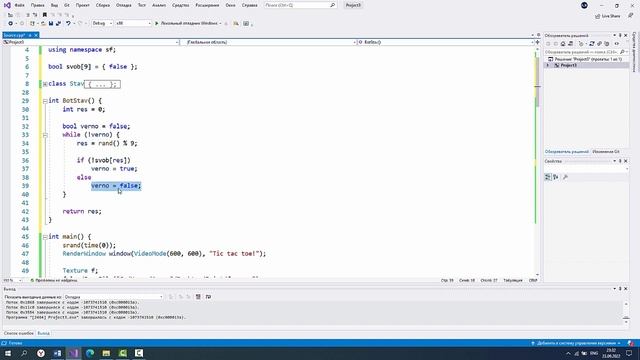Open the Вид menu
Image resolution: width=640 pixels, height=360 pixels.
pyautogui.click(x=54, y=5)
